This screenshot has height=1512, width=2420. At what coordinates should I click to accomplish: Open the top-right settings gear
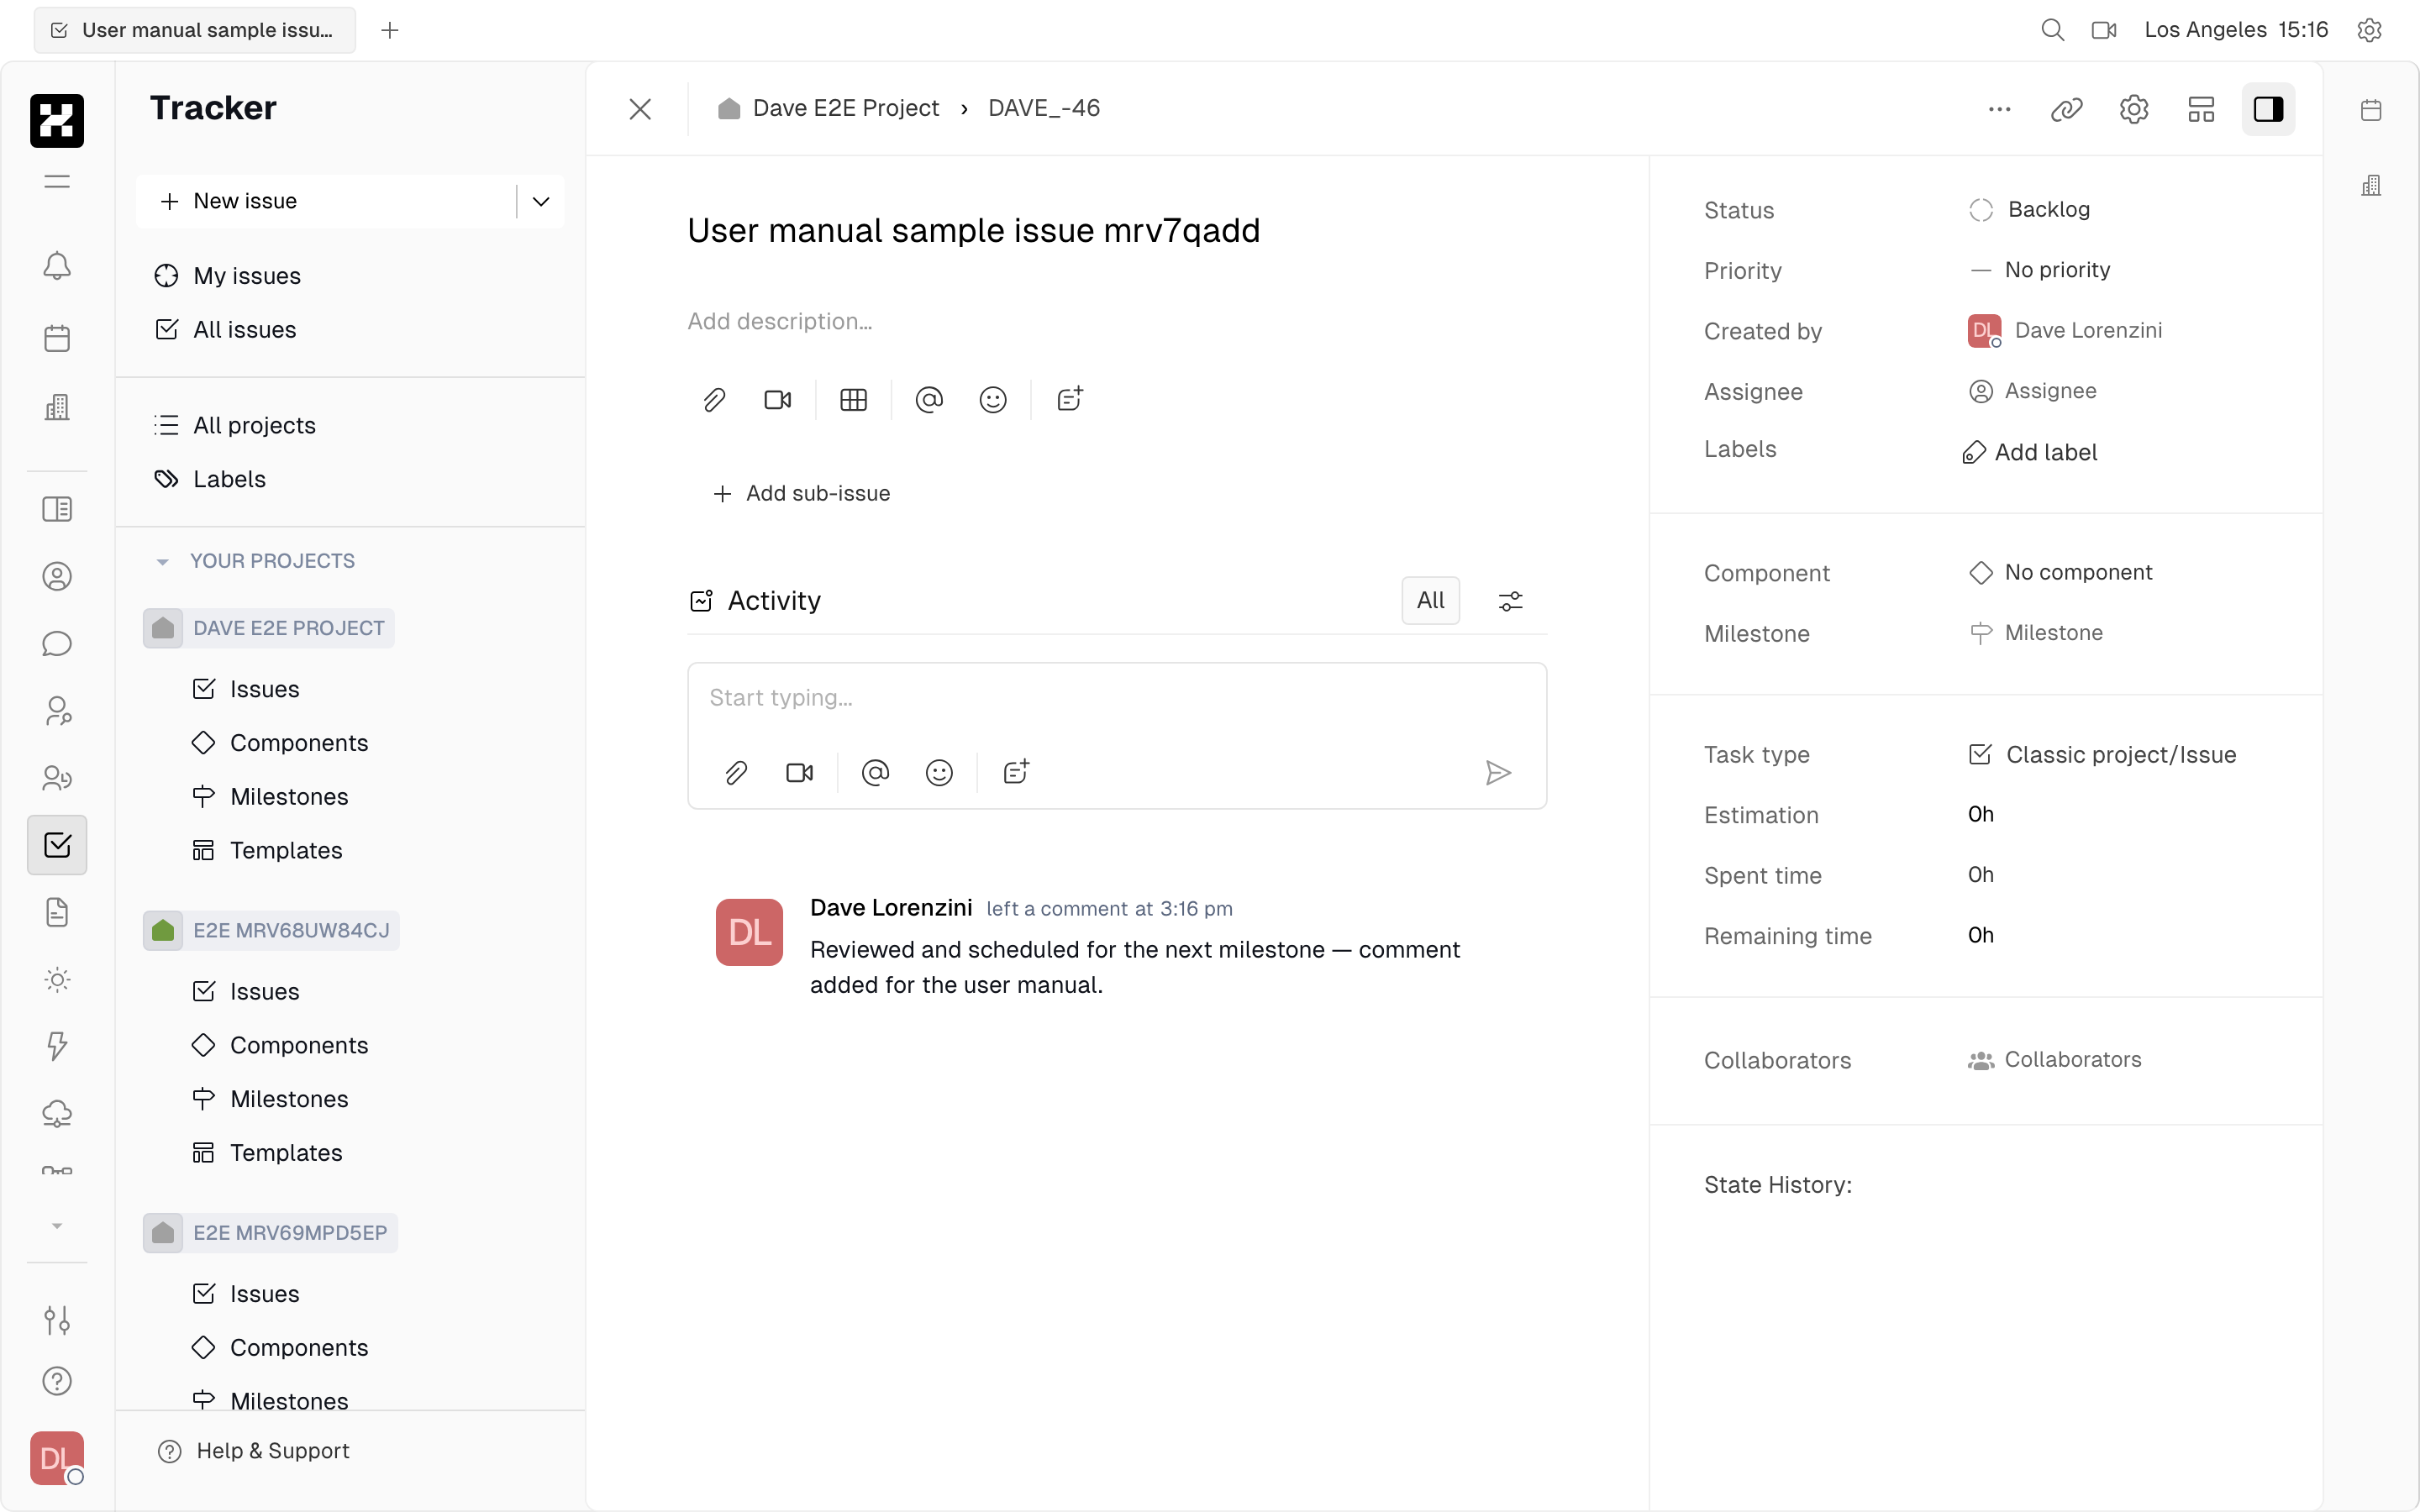coord(2369,30)
